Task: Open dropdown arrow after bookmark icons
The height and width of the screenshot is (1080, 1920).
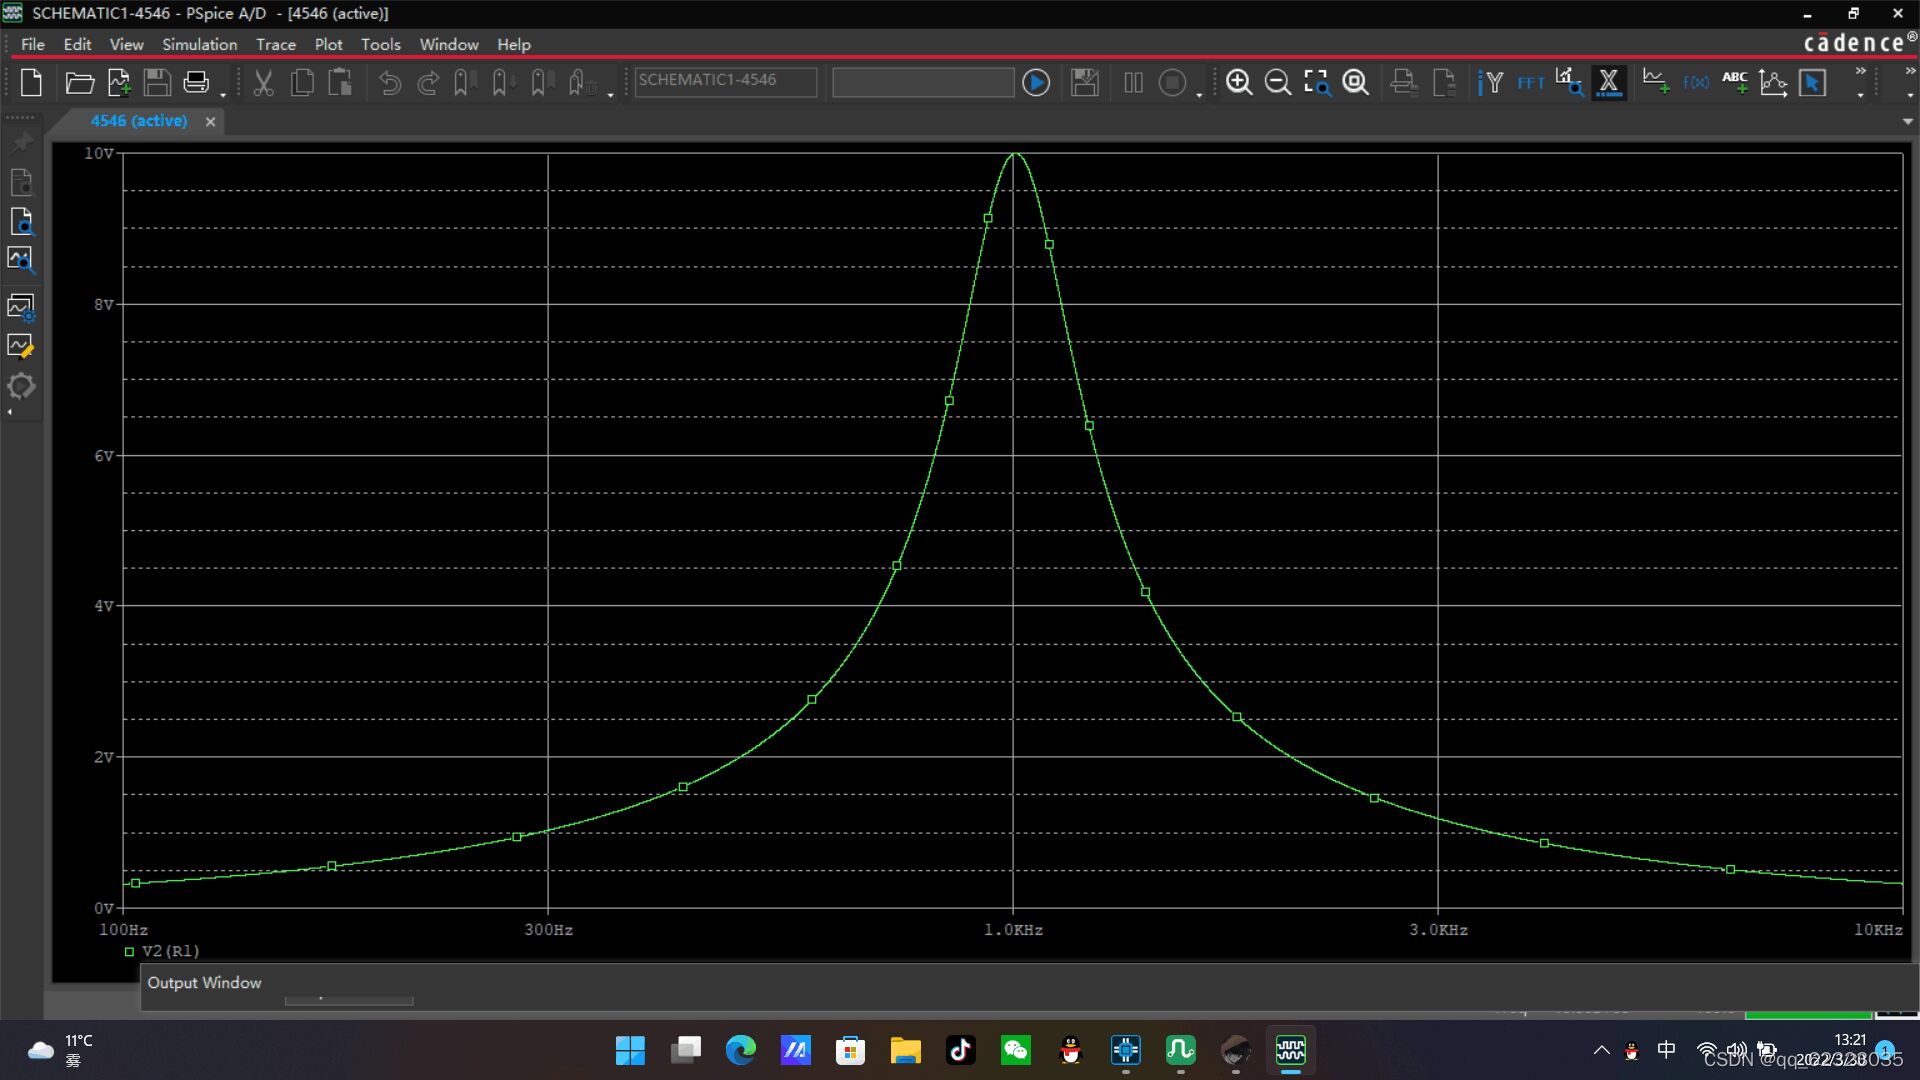Action: [x=610, y=95]
